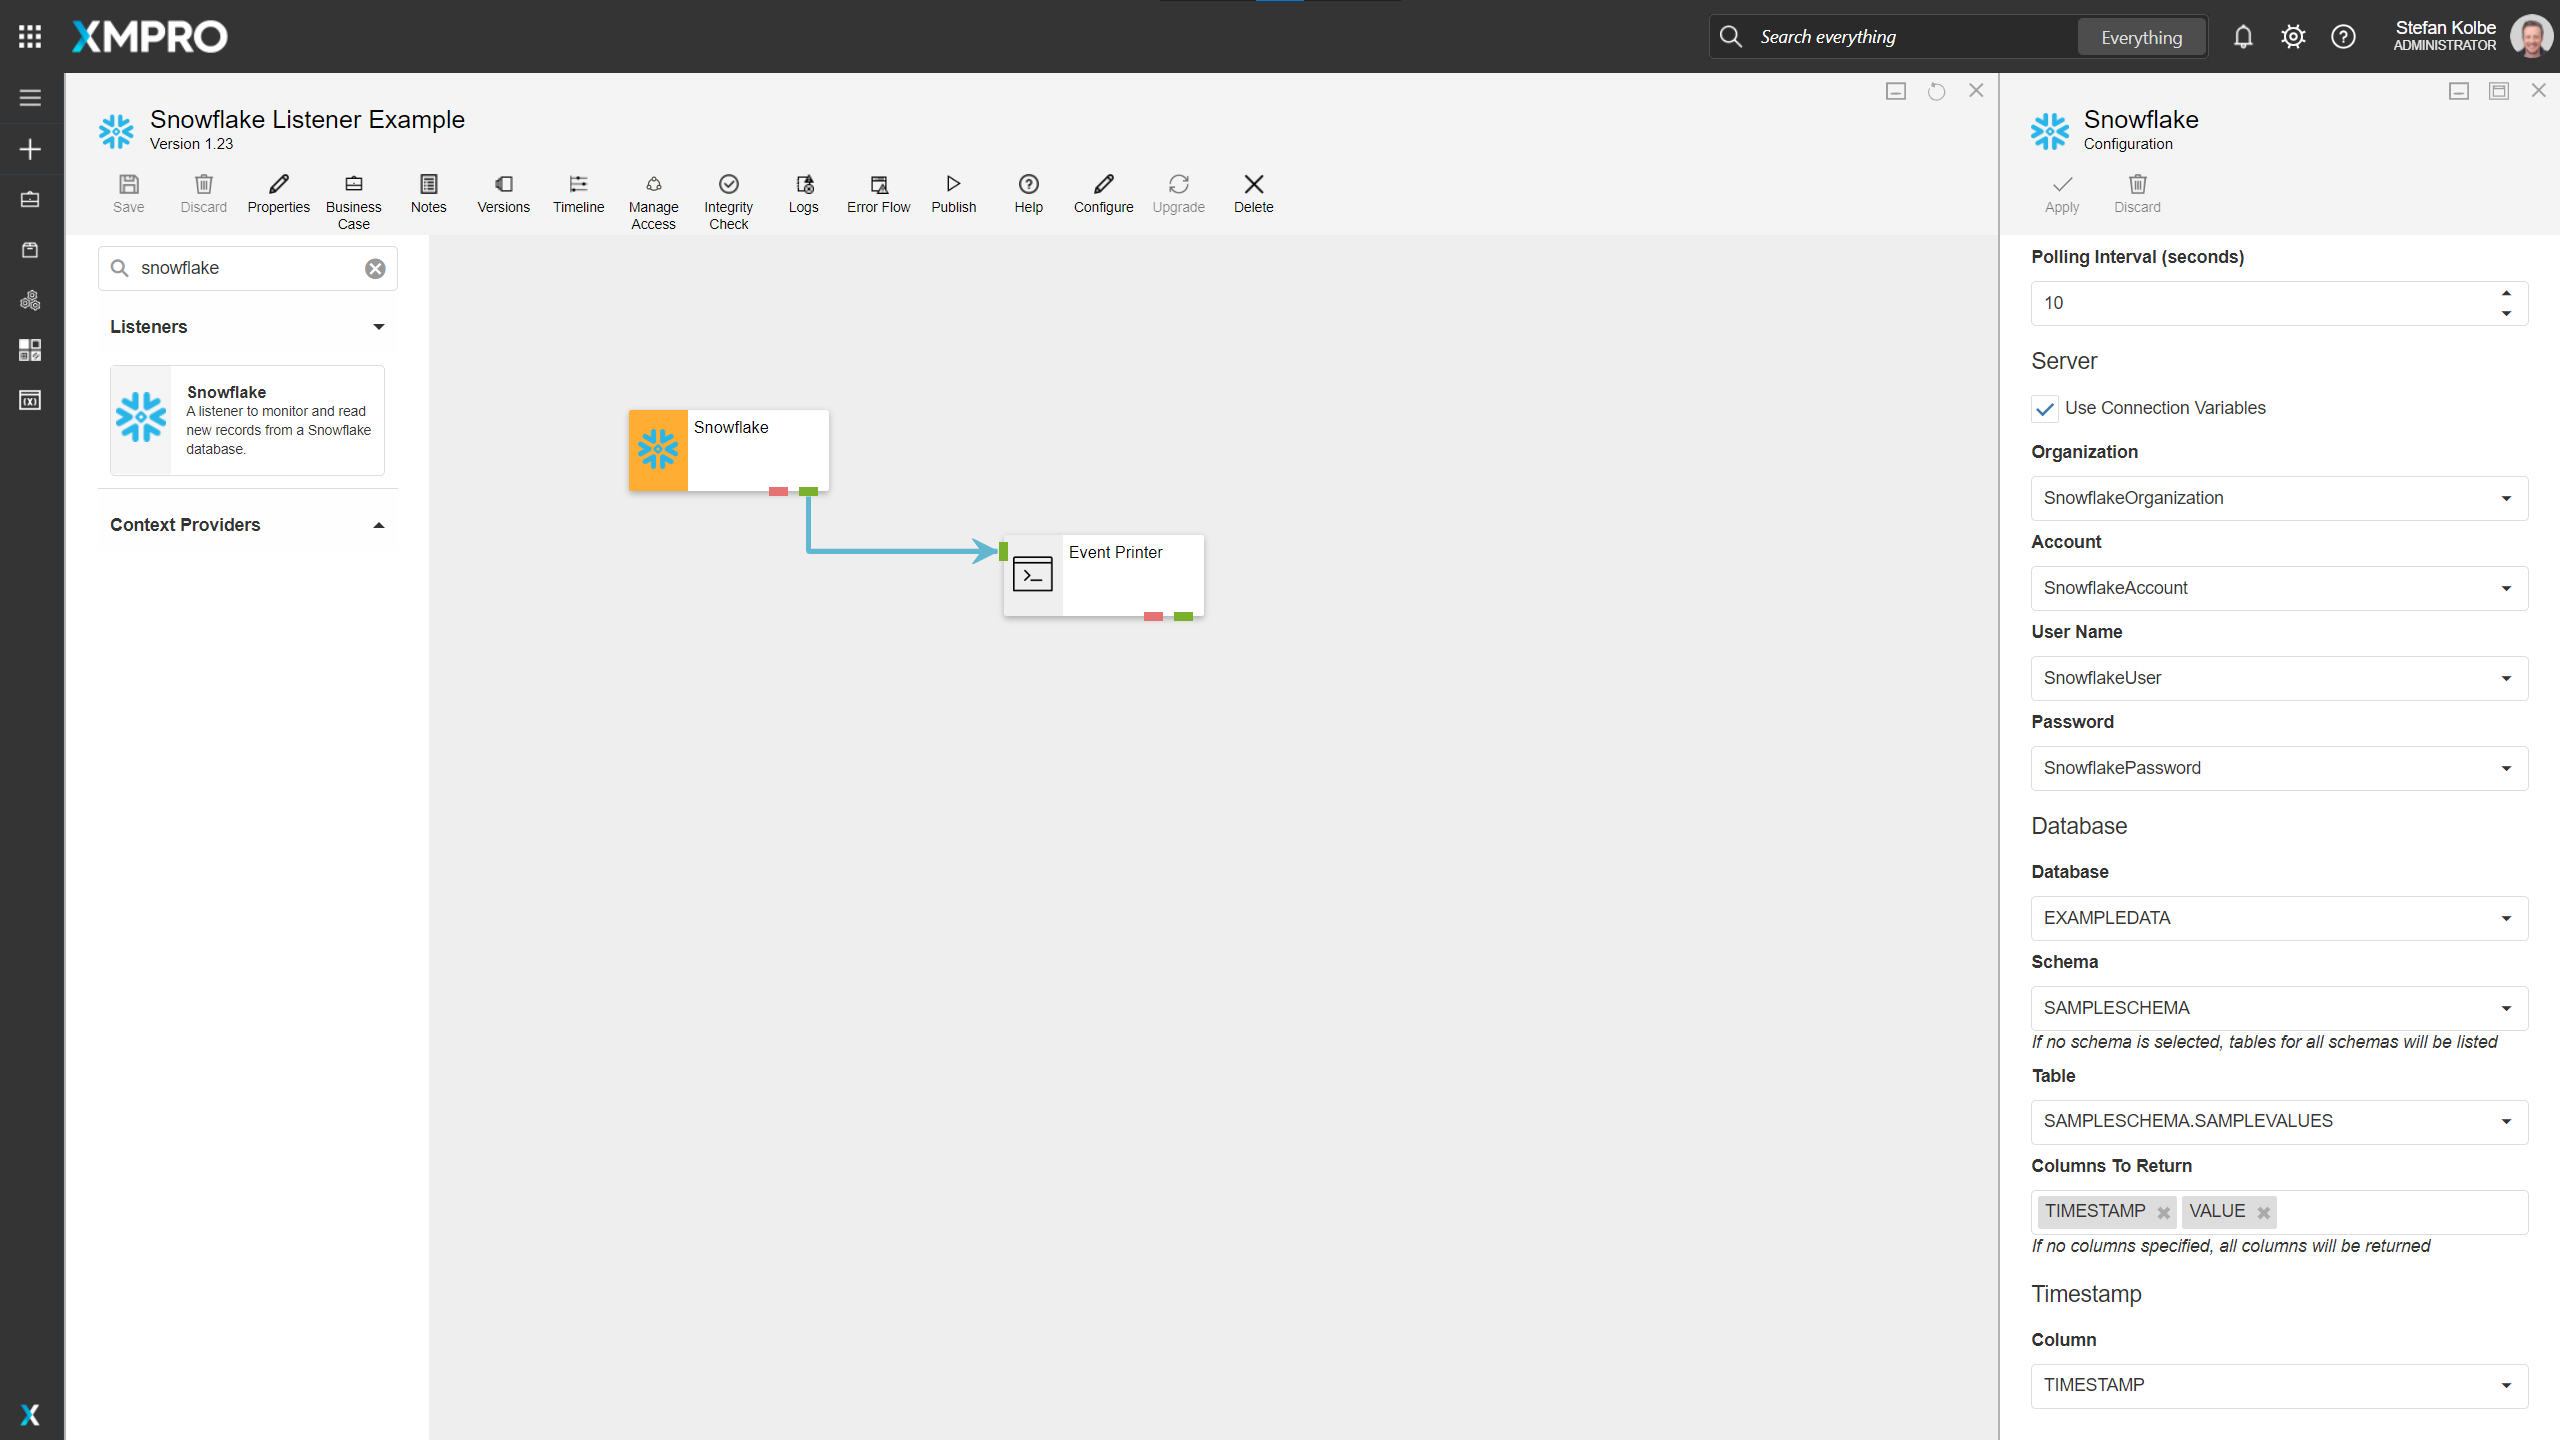The image size is (2560, 1440).
Task: Increase the polling interval with up arrow
Action: (2506, 293)
